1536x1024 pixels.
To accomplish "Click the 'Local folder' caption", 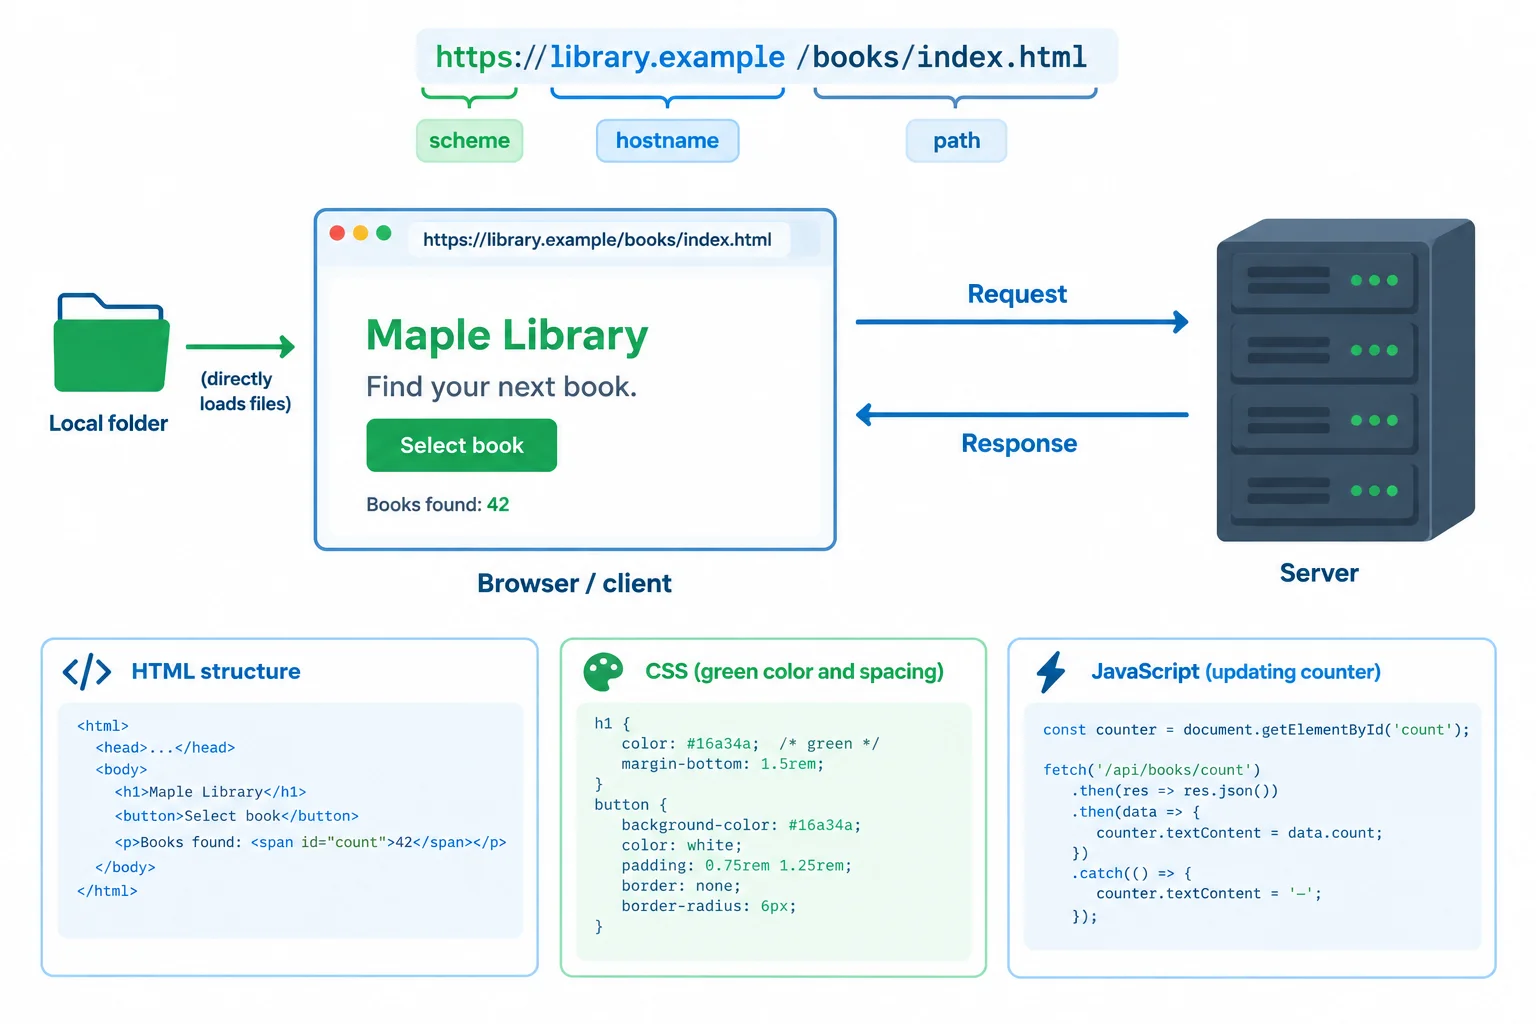I will tap(108, 424).
